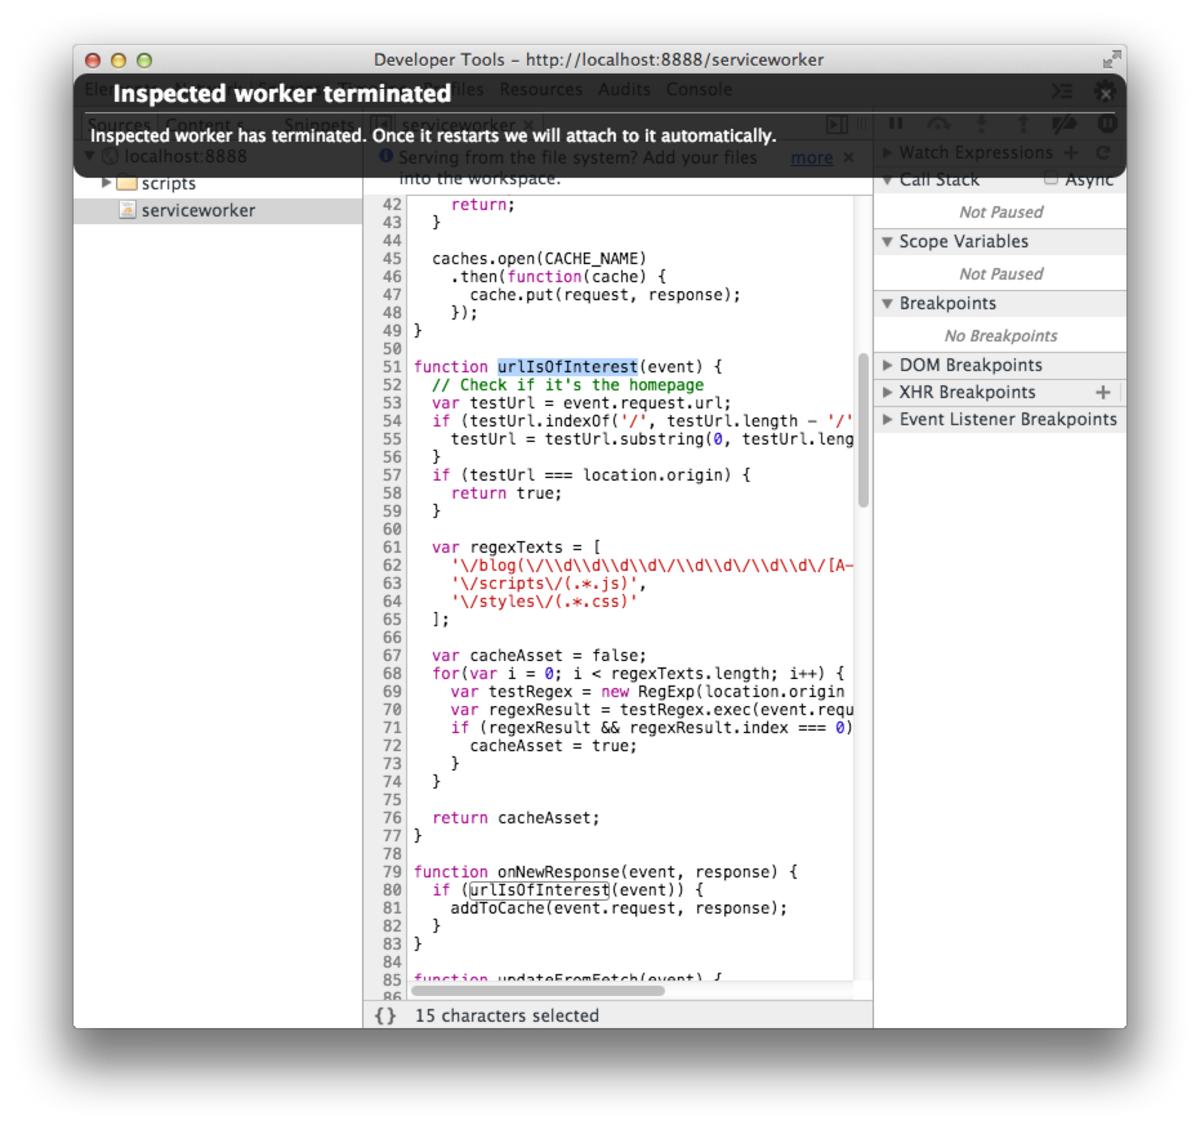Expand the Watch Expressions section
Viewport: 1200px width, 1130px height.
pos(887,153)
